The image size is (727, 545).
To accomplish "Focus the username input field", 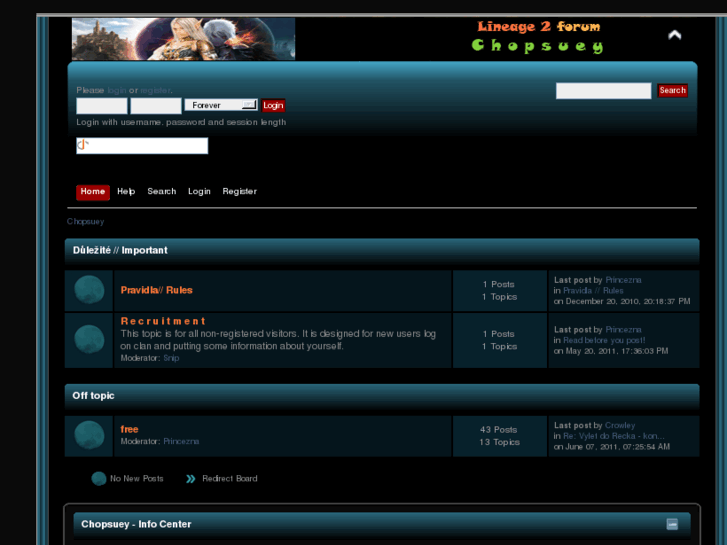I will pos(102,106).
